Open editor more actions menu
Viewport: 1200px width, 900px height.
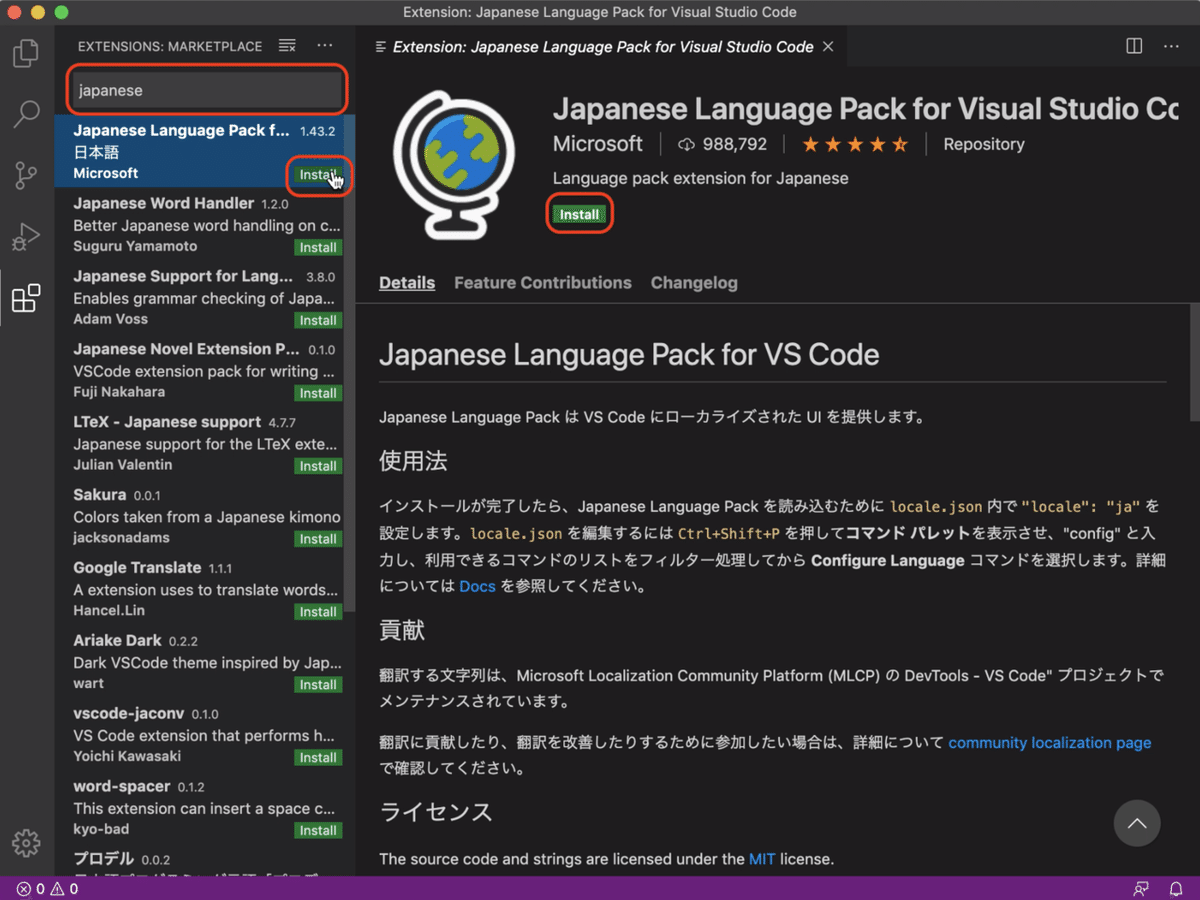[x=1171, y=46]
